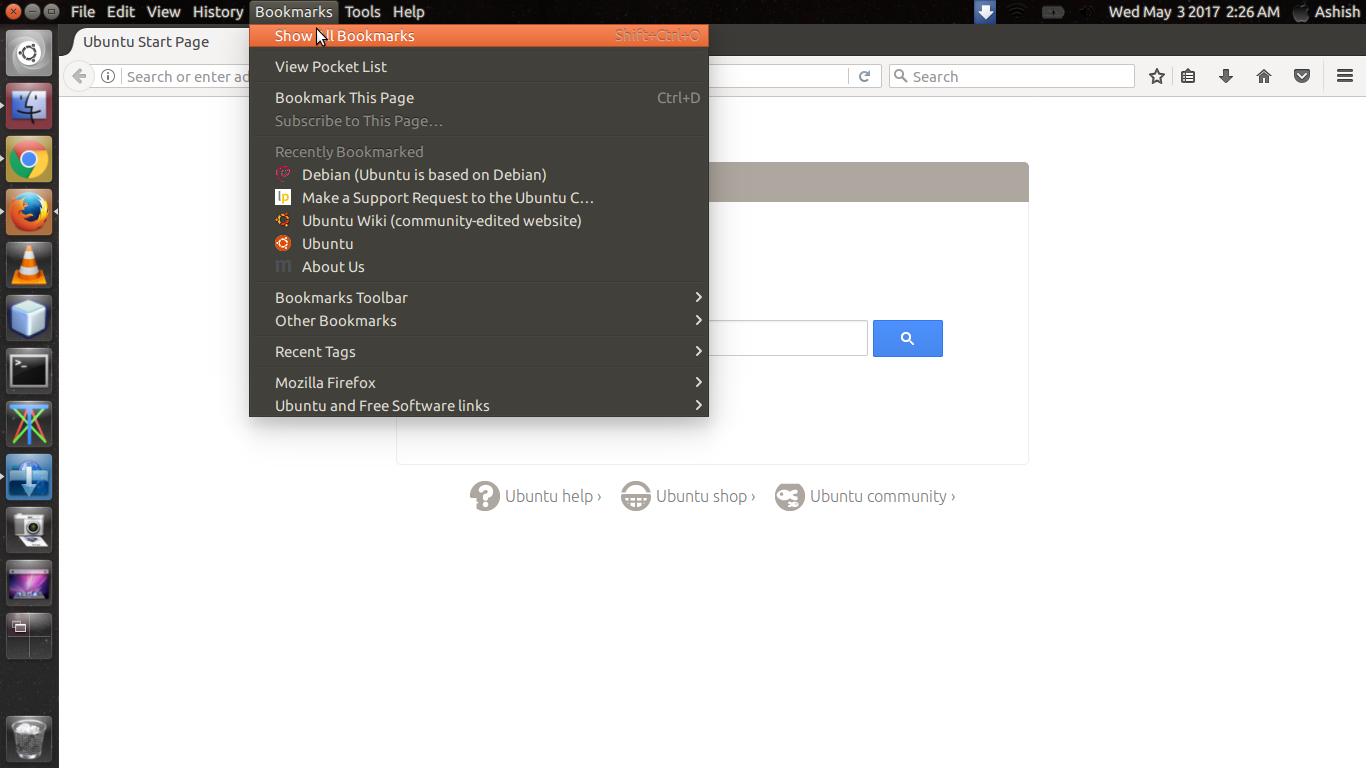The image size is (1366, 768).
Task: Open the Help menu
Action: pos(409,12)
